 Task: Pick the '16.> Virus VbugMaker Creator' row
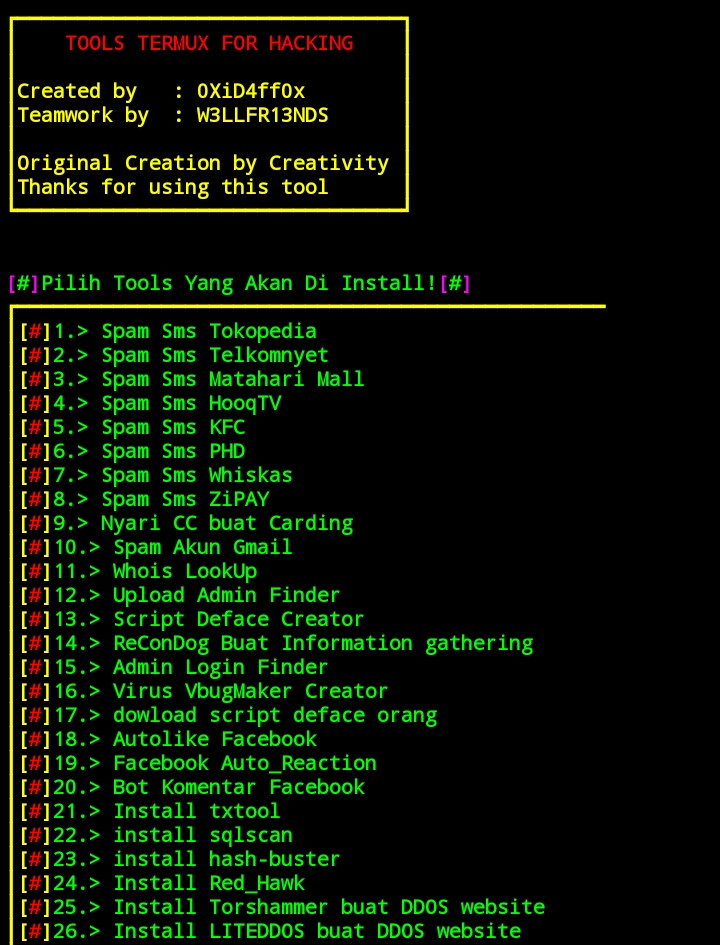click(x=204, y=691)
